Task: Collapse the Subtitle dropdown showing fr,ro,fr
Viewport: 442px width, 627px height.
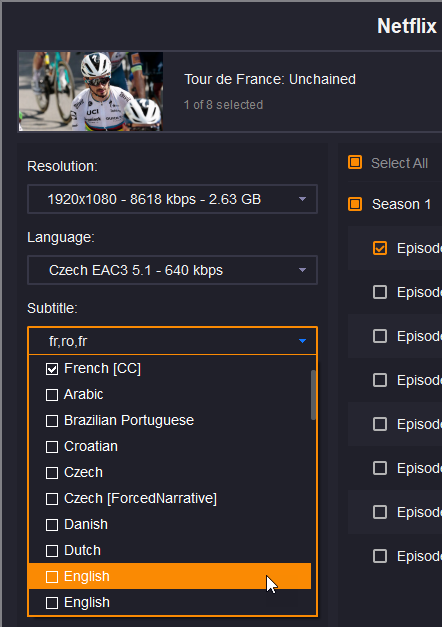Action: [x=172, y=341]
